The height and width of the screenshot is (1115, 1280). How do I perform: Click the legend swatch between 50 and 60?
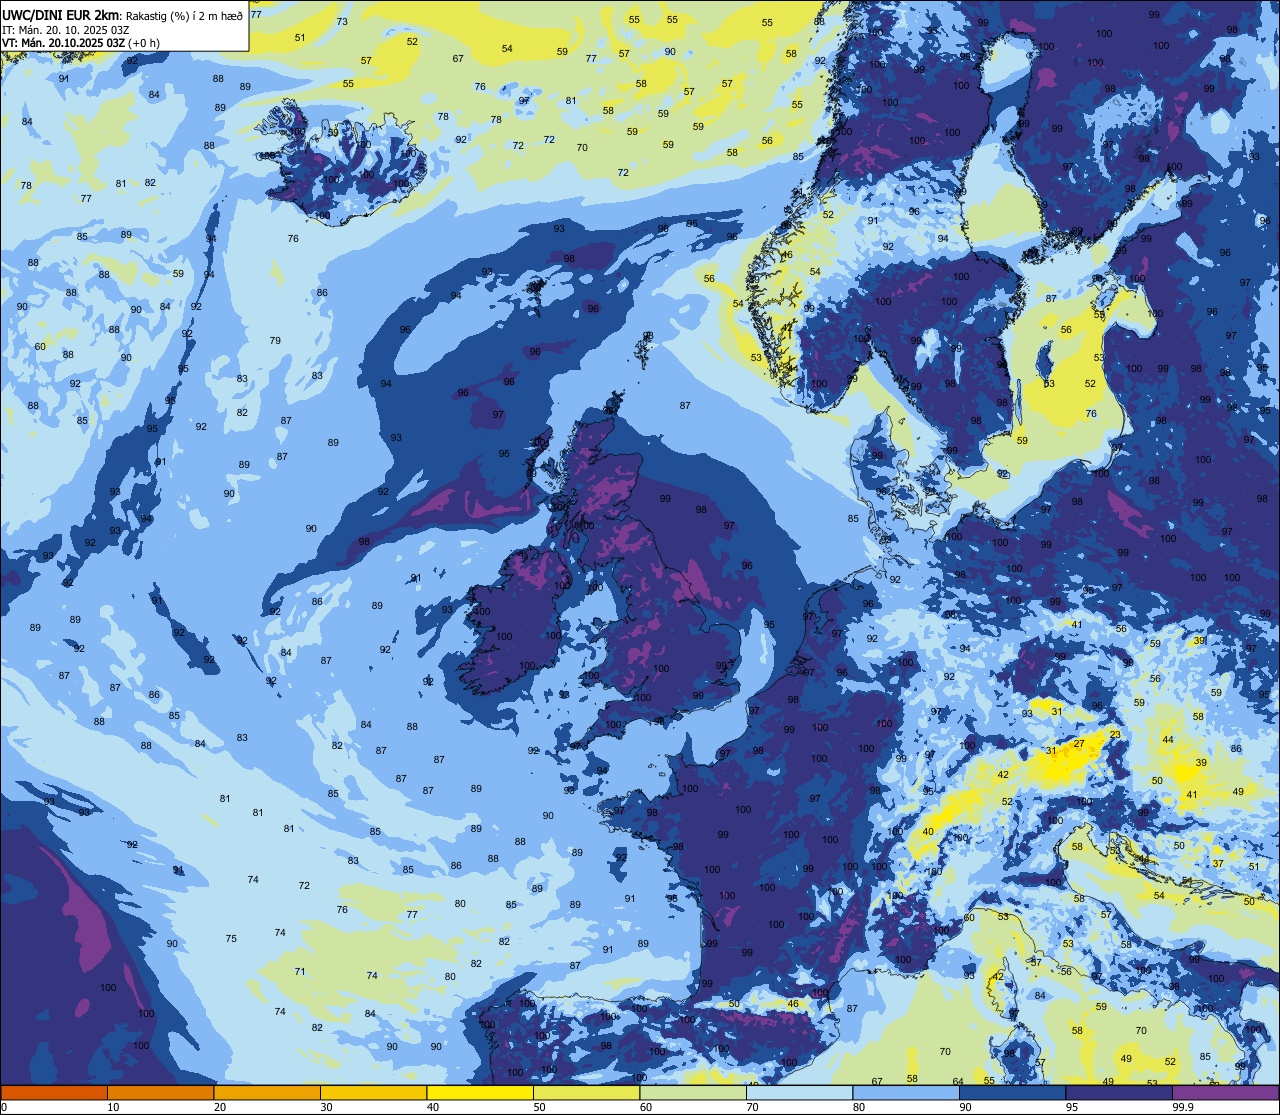[x=586, y=1093]
